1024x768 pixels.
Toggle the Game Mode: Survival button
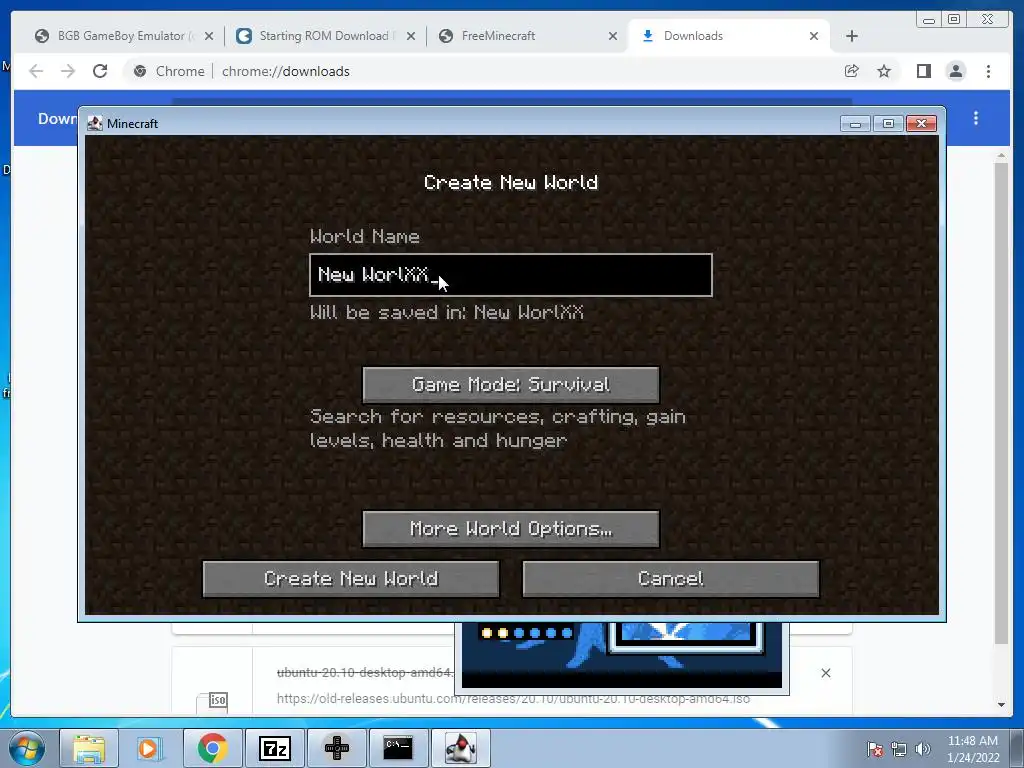point(511,385)
